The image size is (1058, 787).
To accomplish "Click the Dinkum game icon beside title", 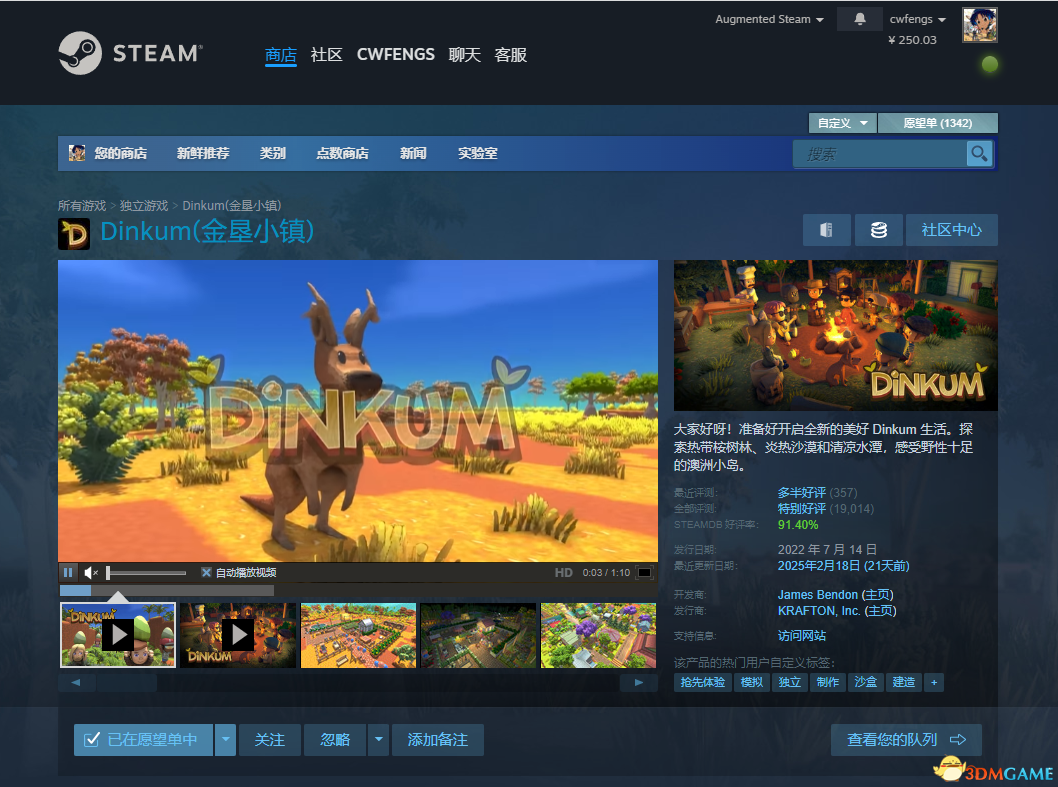I will click(x=74, y=234).
